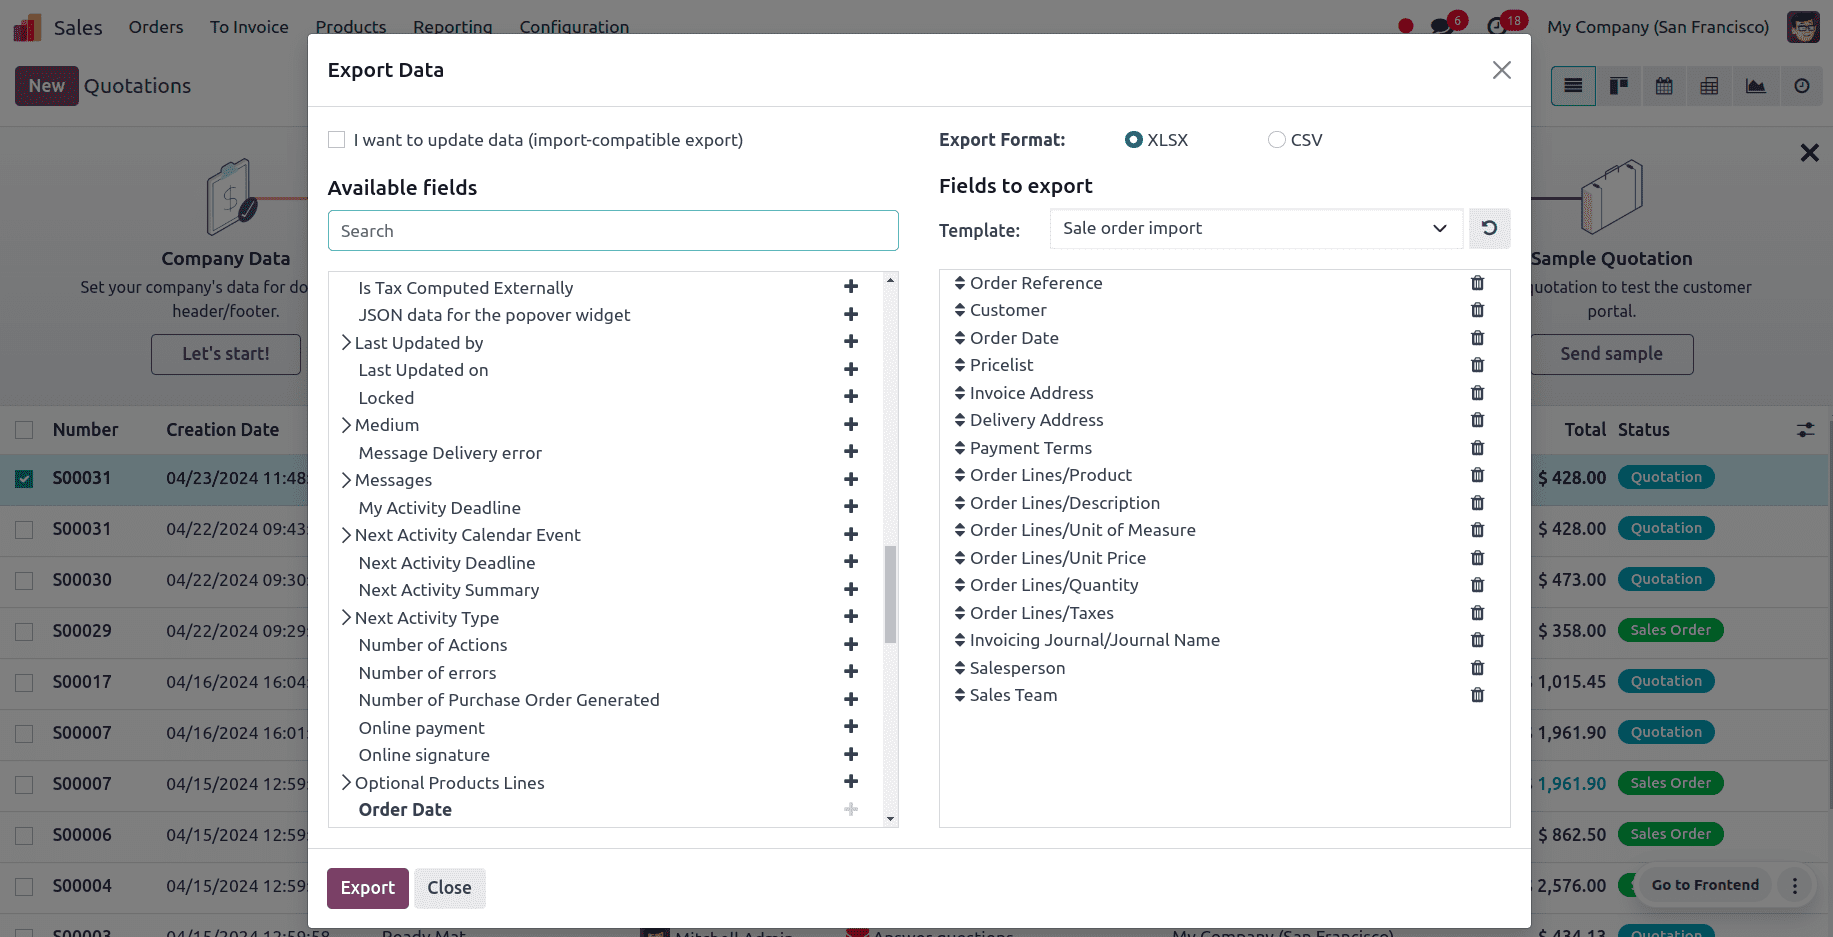Click Send sample button
The height and width of the screenshot is (937, 1833).
1611,354
